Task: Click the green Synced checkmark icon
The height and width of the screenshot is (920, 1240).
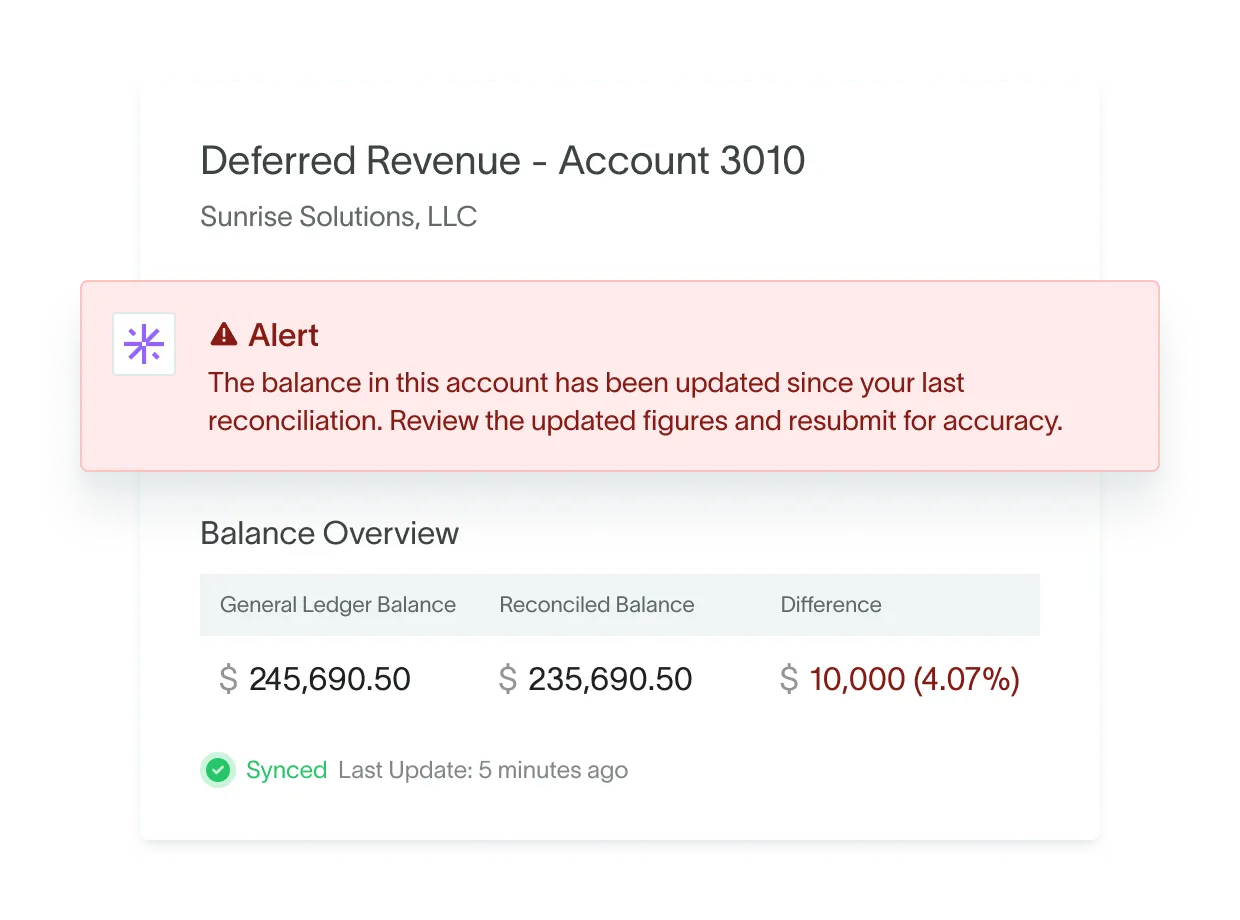Action: [x=218, y=770]
